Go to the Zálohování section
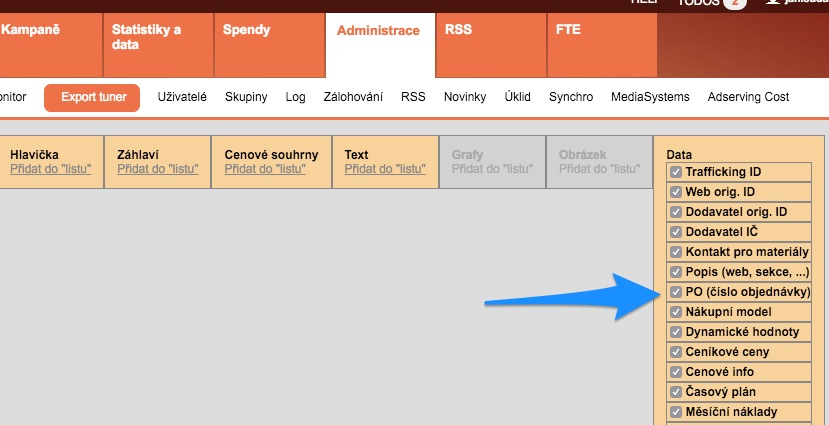Screen dimensions: 829x425 pyautogui.click(x=353, y=98)
